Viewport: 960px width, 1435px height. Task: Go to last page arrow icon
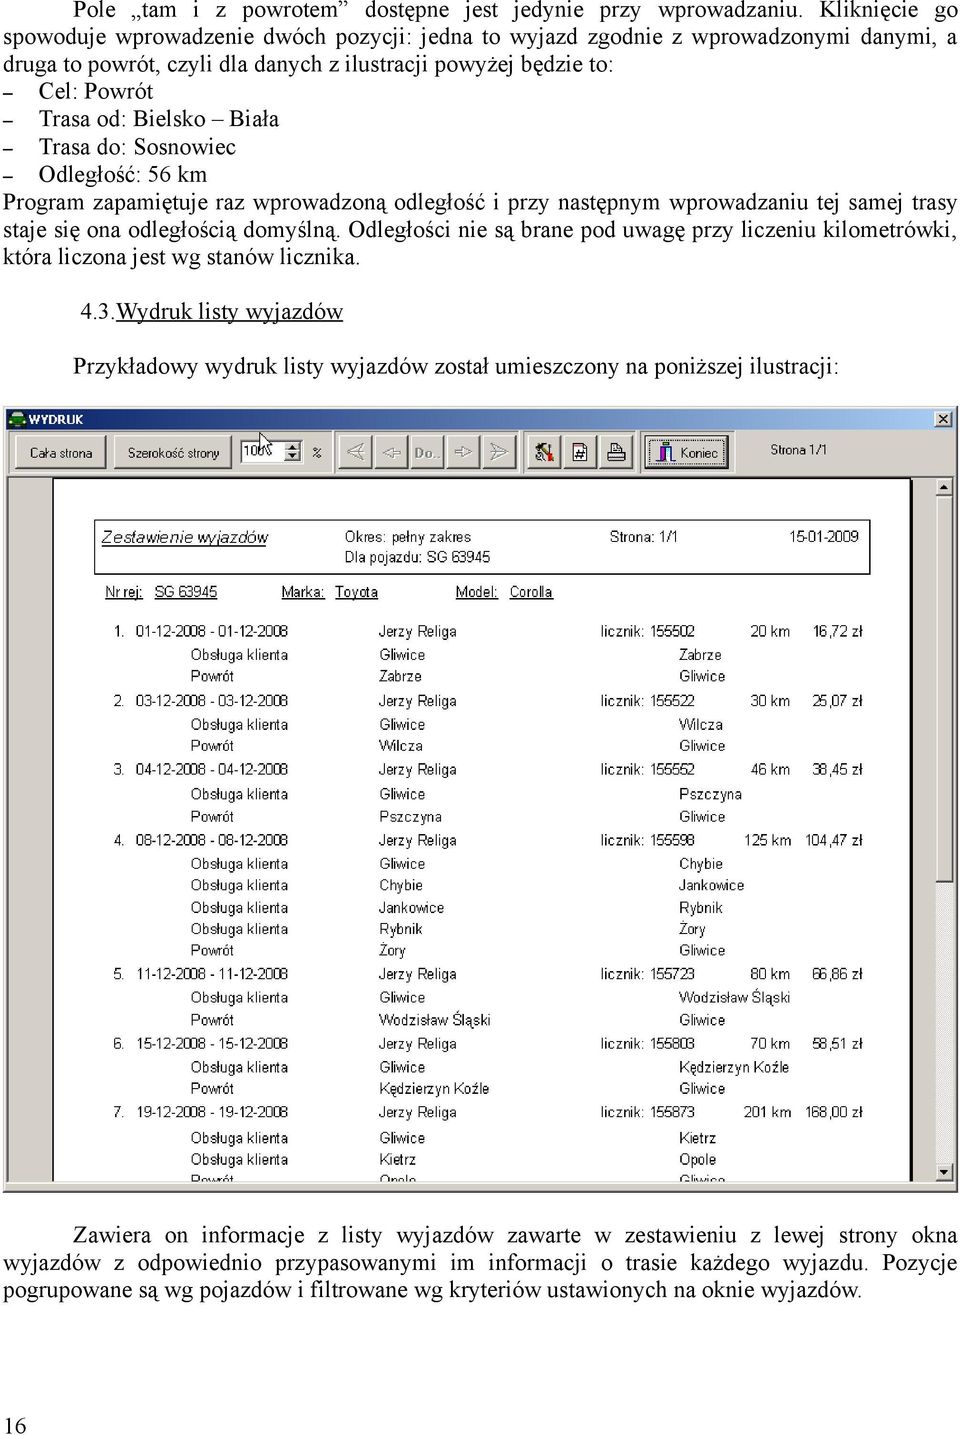pyautogui.click(x=498, y=452)
